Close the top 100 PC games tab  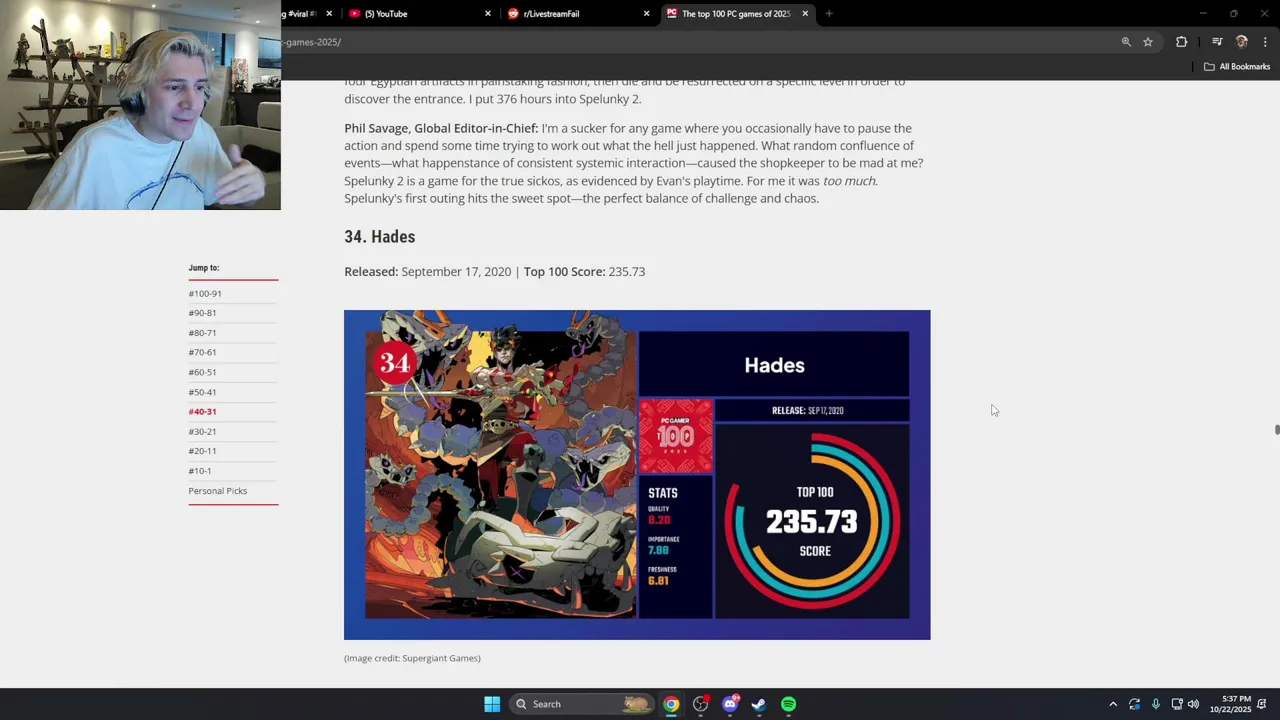click(x=805, y=14)
